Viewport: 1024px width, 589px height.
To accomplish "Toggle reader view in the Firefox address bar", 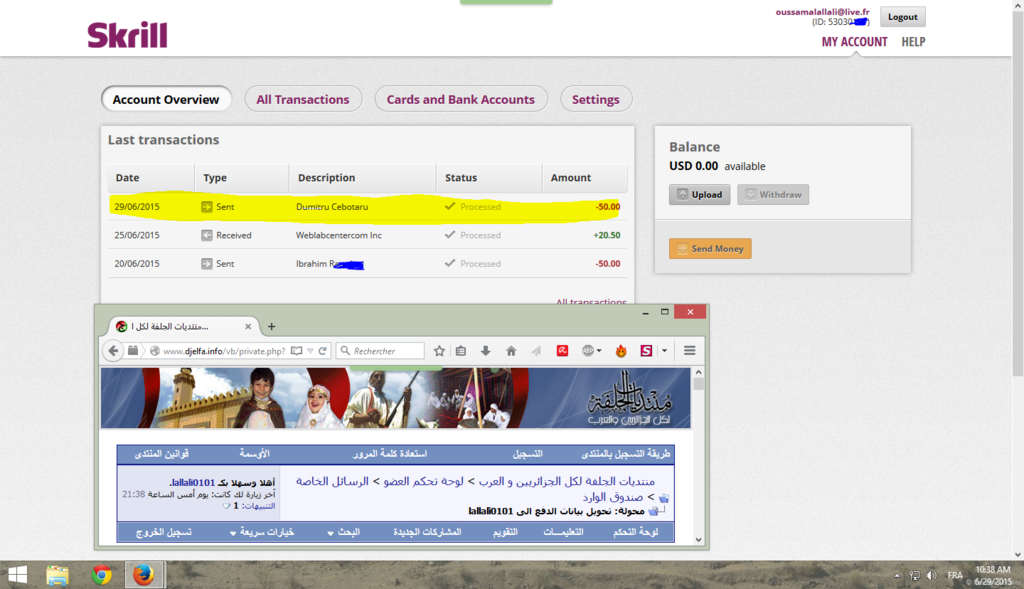I will click(296, 351).
